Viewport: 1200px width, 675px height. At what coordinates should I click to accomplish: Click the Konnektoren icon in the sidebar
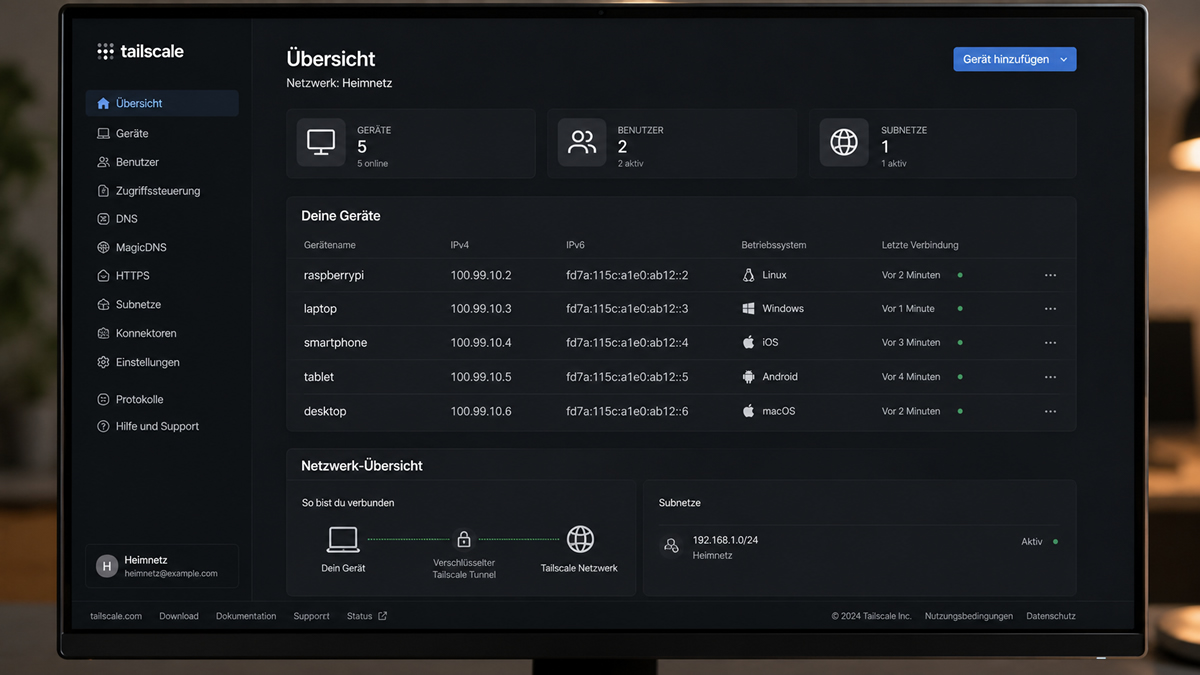tap(103, 333)
